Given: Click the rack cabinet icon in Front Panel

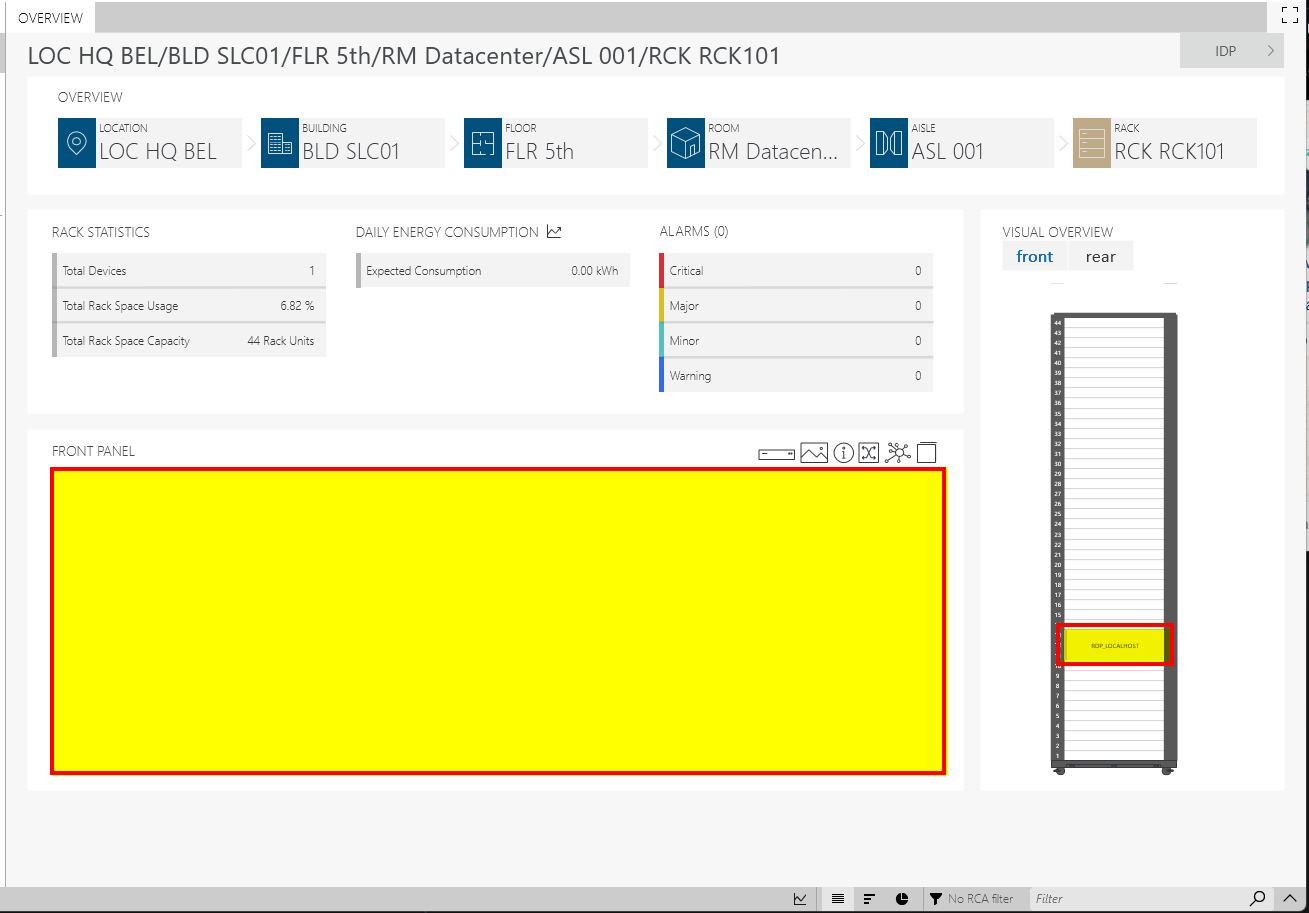Looking at the screenshot, I should (x=927, y=453).
